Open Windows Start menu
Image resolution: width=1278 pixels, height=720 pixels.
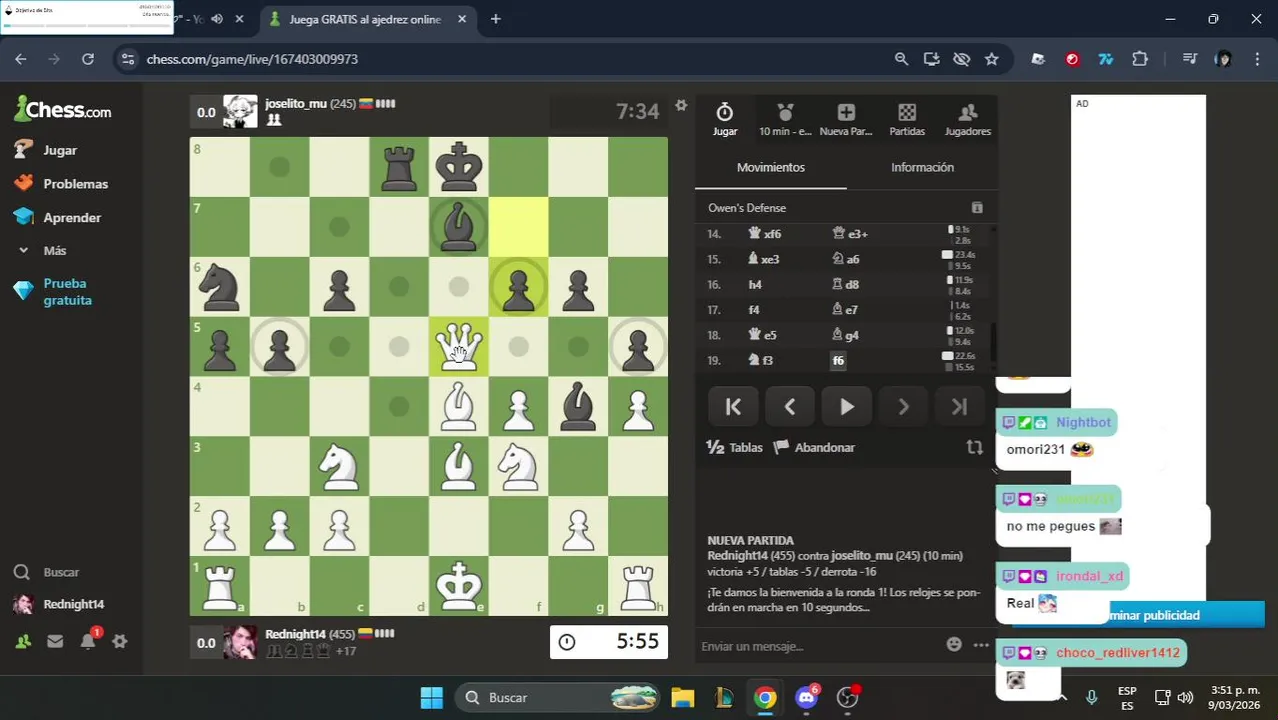431,697
